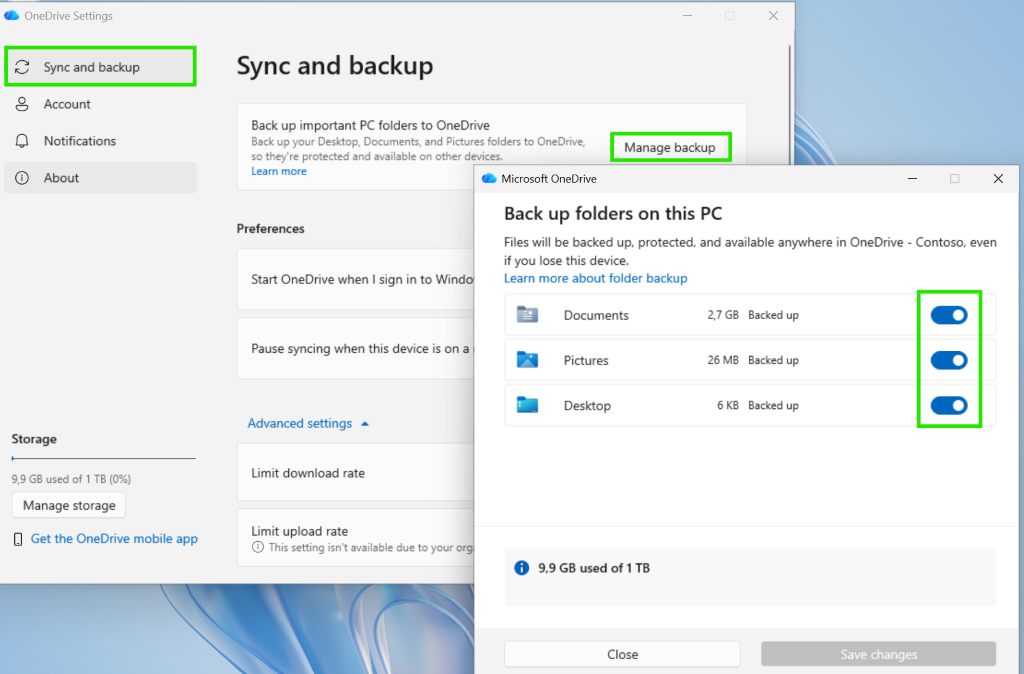1024x674 pixels.
Task: Click the 6 KB size value
Action: [728, 405]
